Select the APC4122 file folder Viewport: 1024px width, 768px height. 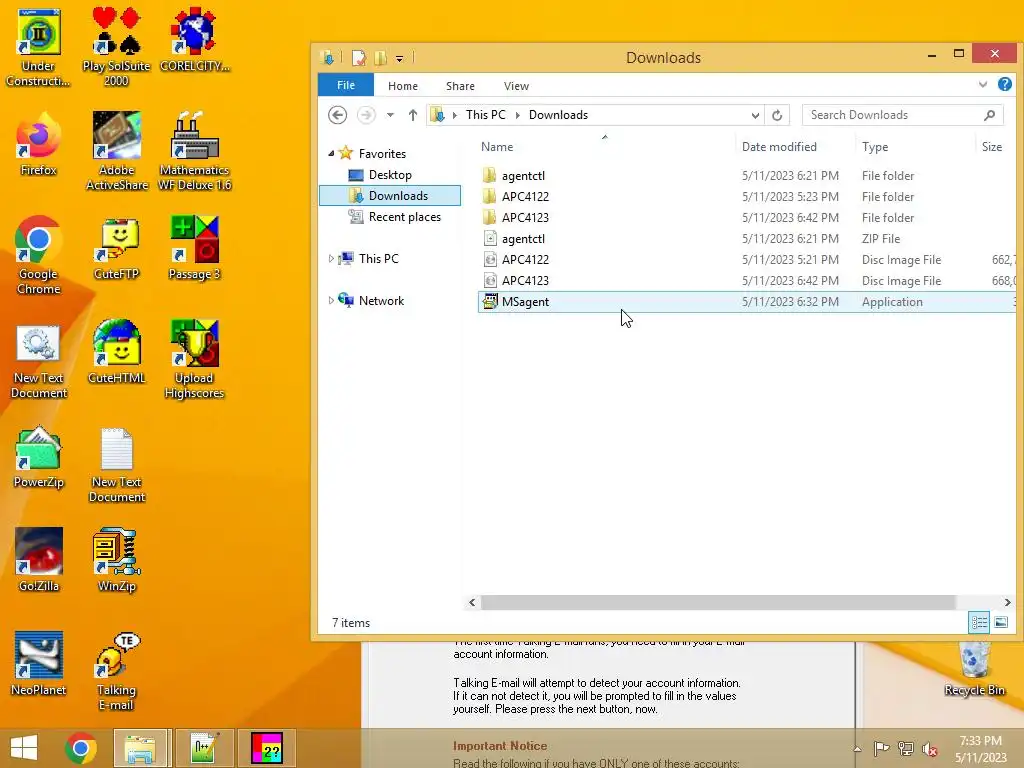coord(747,197)
